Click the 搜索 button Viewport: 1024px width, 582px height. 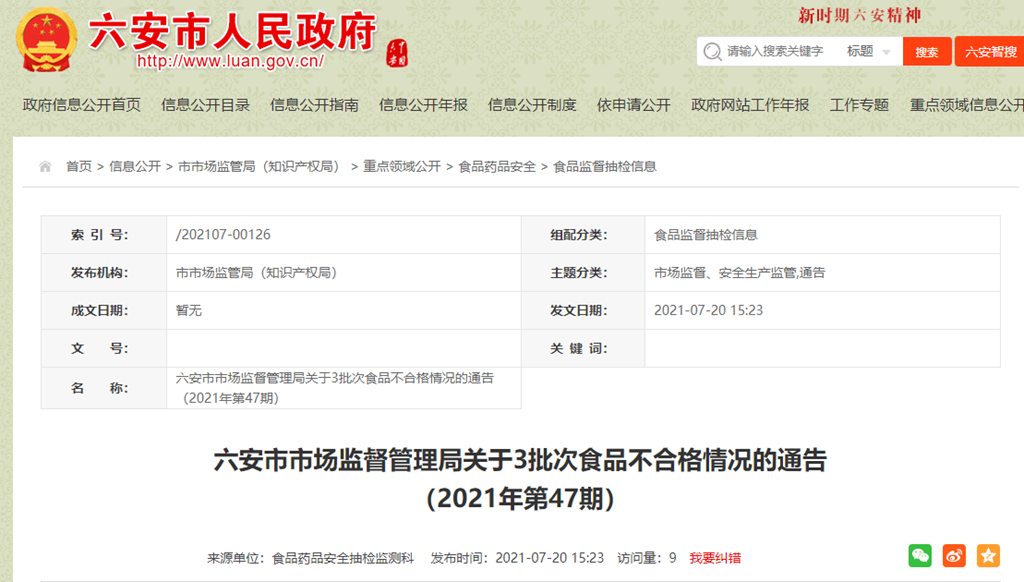(927, 51)
